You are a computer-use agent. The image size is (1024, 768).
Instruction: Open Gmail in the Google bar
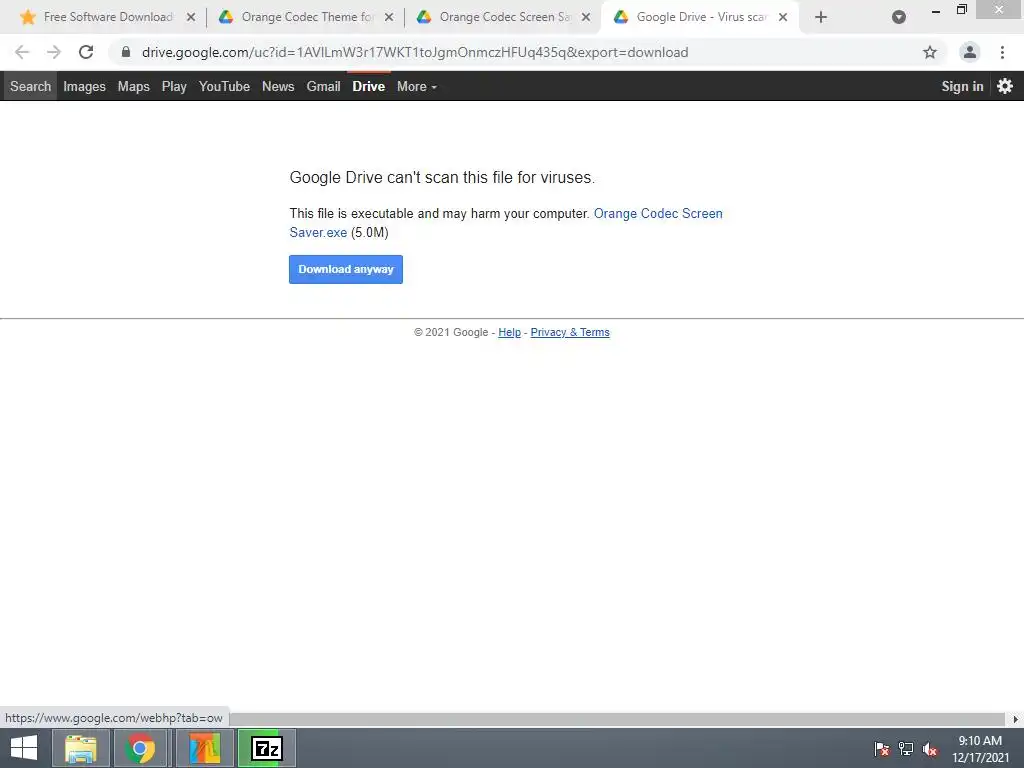tap(323, 86)
